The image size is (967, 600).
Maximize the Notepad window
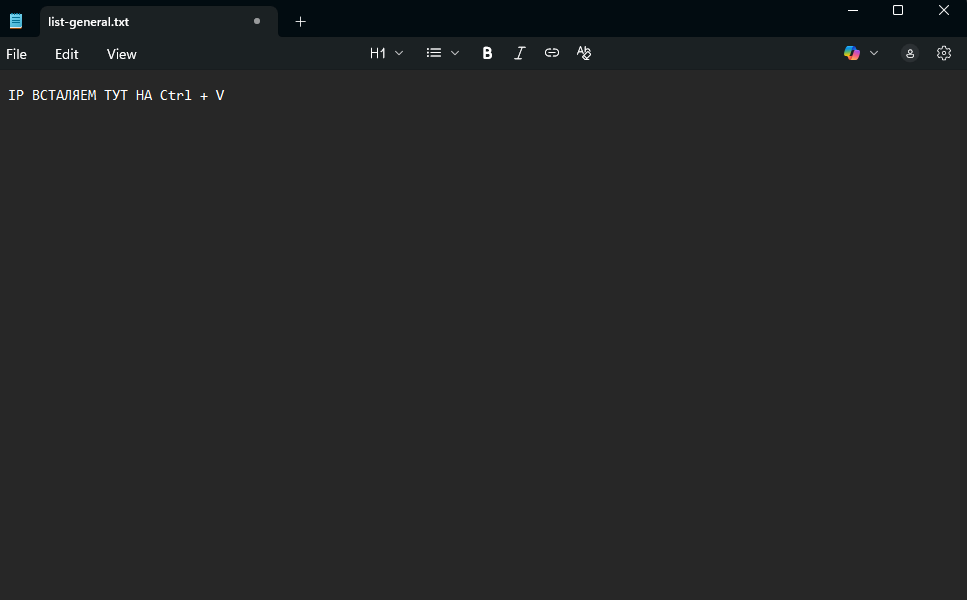[898, 10]
